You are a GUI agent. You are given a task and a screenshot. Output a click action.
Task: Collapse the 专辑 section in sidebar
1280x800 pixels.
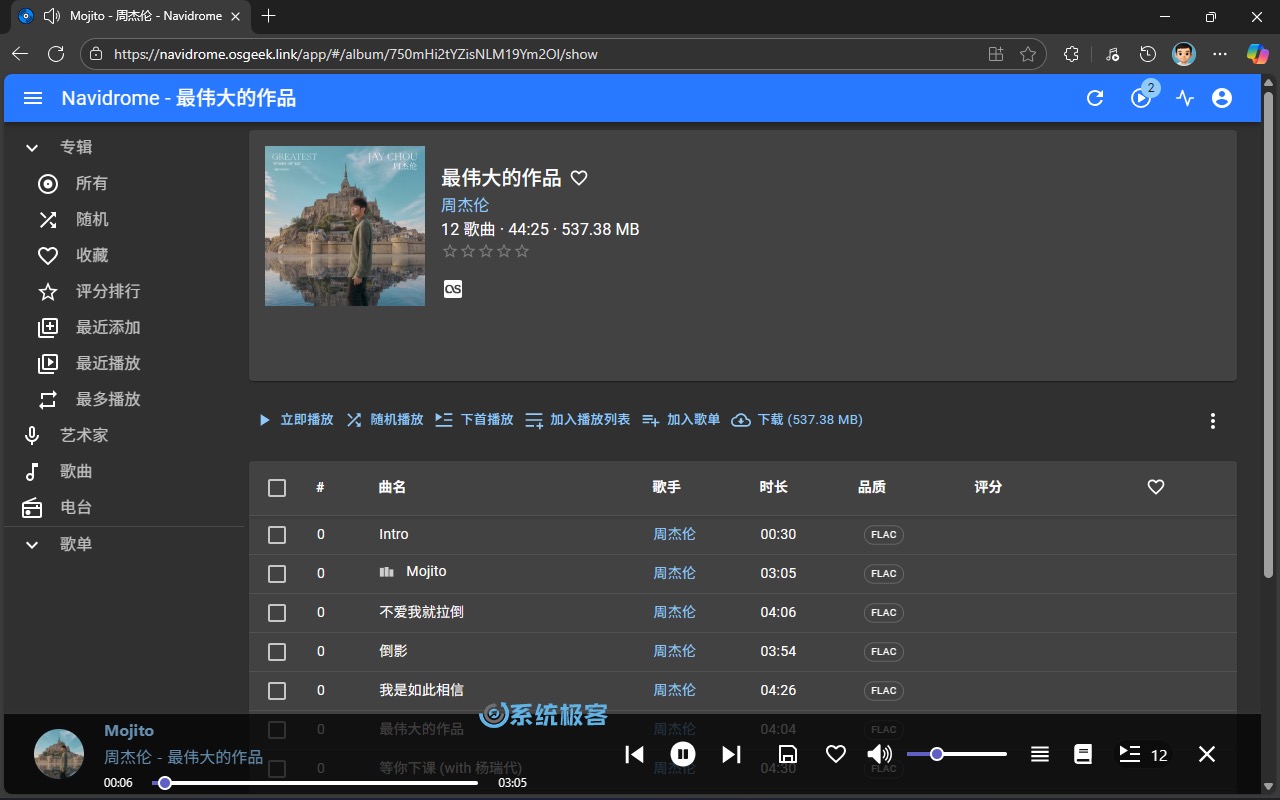coord(32,148)
